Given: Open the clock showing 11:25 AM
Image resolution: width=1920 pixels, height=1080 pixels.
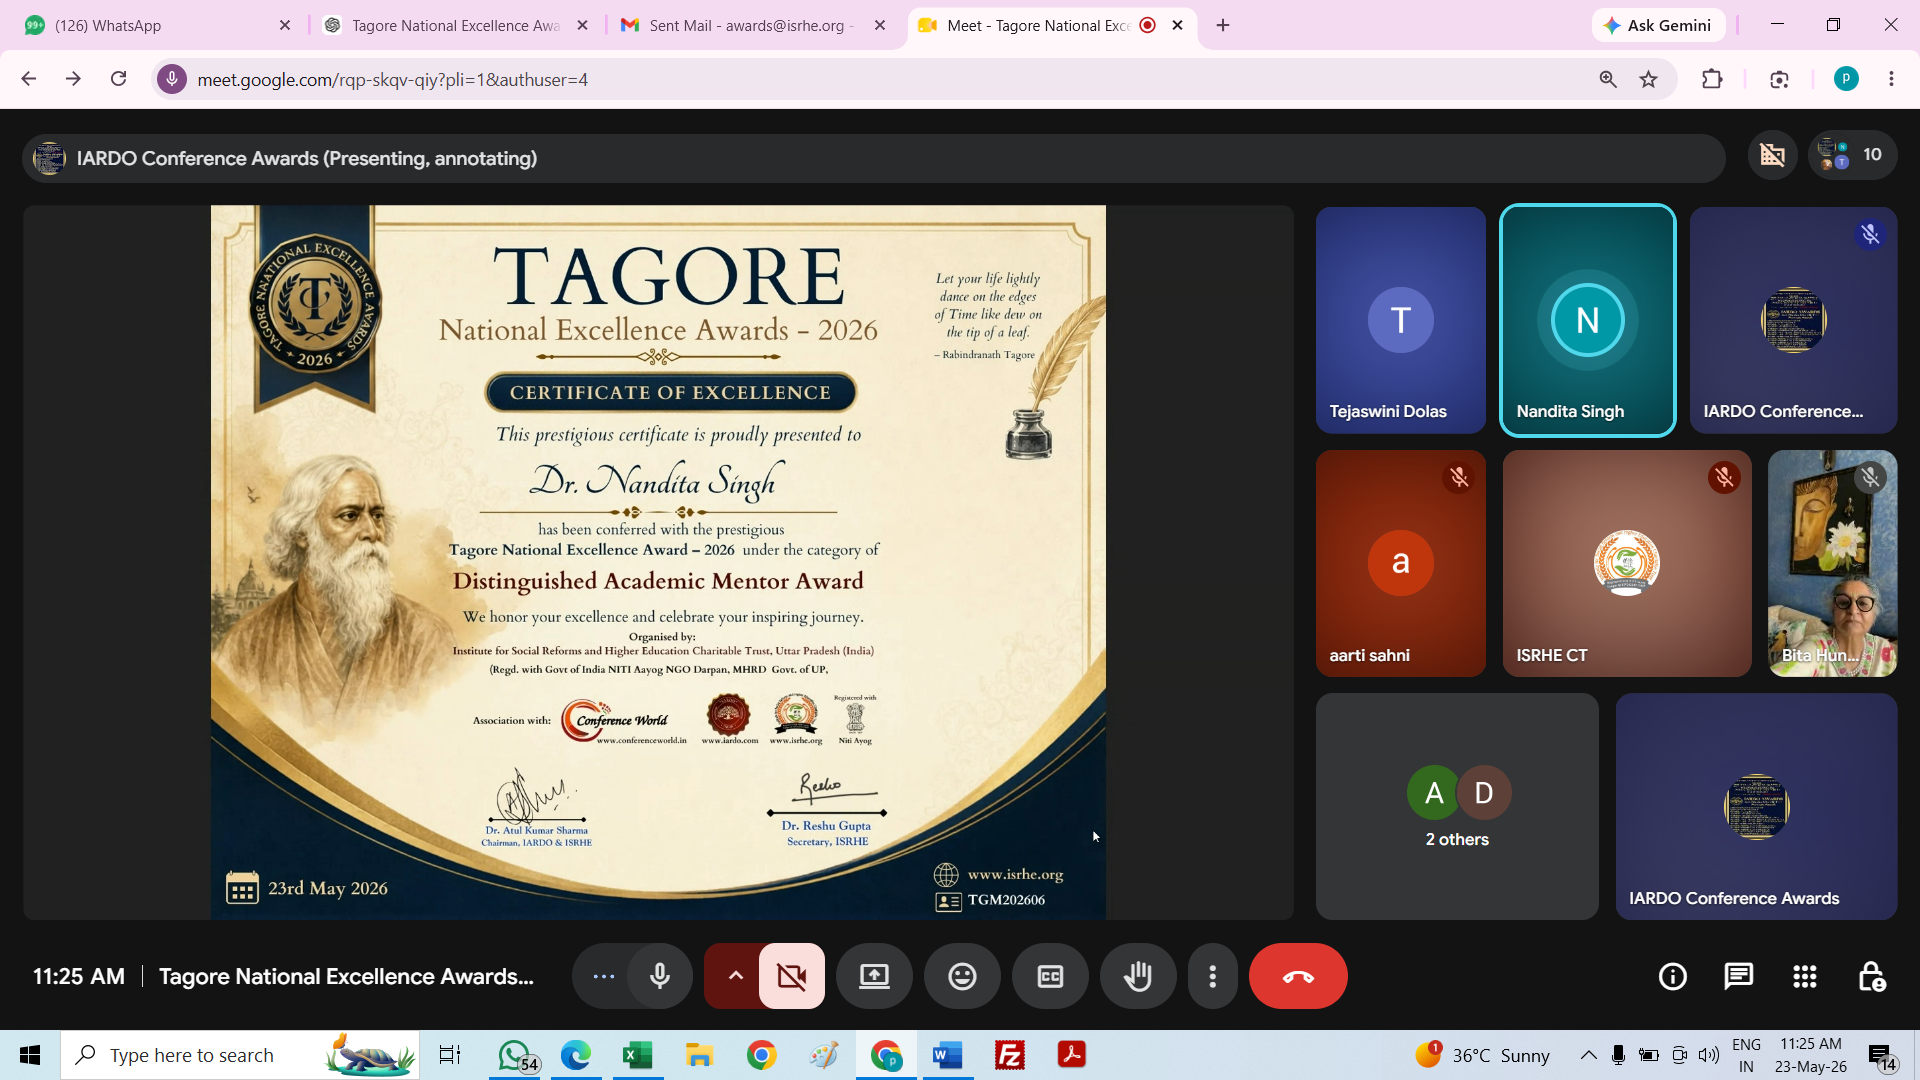Looking at the screenshot, I should tap(1811, 1055).
